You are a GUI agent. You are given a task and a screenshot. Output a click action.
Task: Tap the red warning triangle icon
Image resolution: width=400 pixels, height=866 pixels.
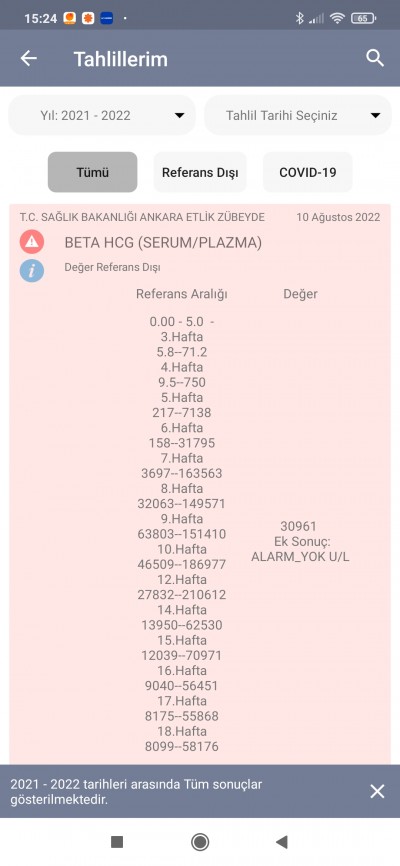click(32, 242)
